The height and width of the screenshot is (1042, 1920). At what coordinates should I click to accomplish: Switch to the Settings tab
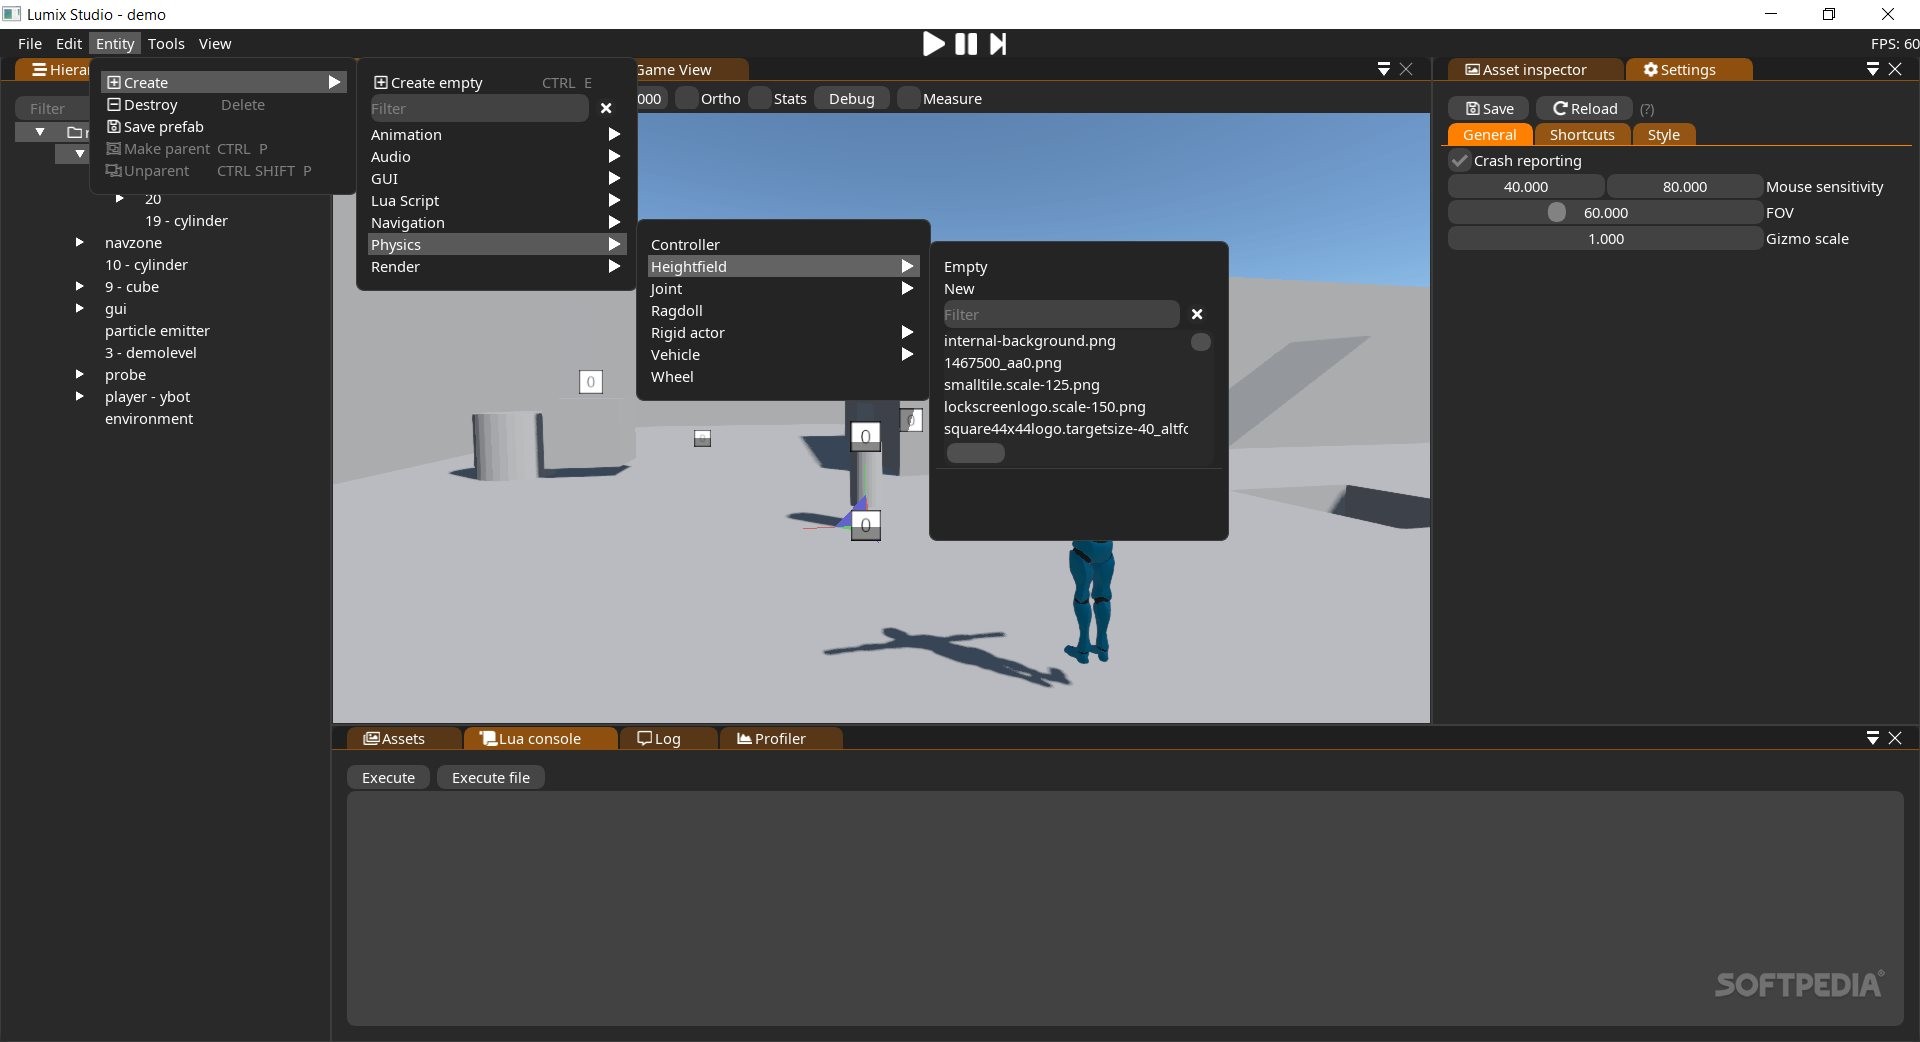pyautogui.click(x=1688, y=69)
